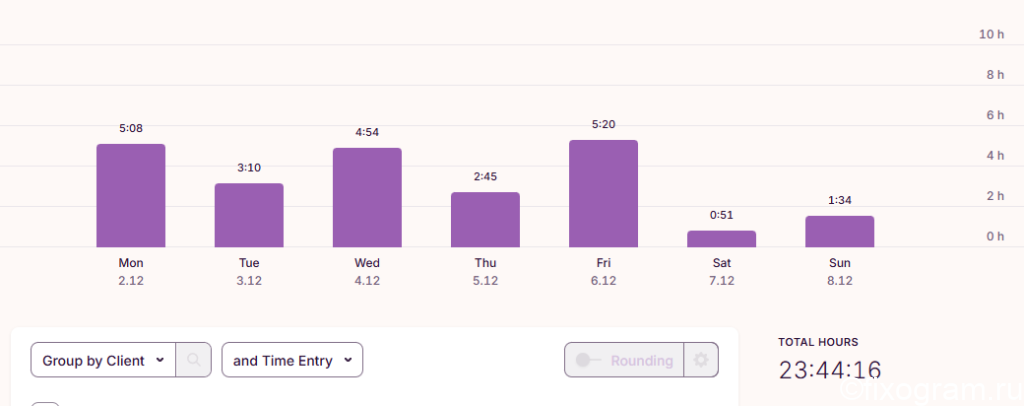Click the Wed 4.12 axis label

367,272
